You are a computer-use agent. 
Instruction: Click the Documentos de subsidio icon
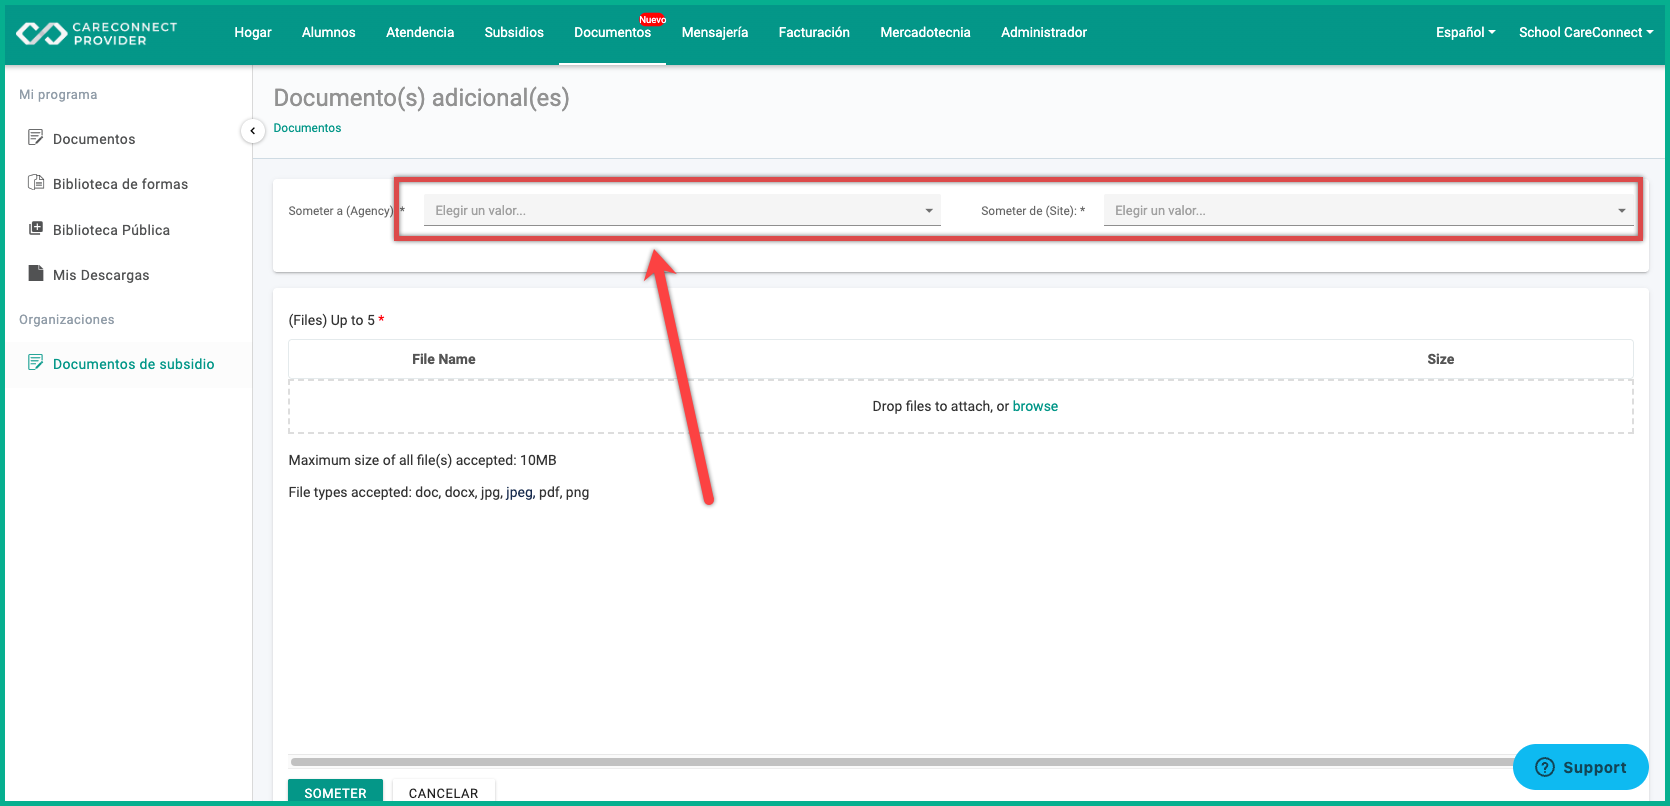tap(36, 362)
